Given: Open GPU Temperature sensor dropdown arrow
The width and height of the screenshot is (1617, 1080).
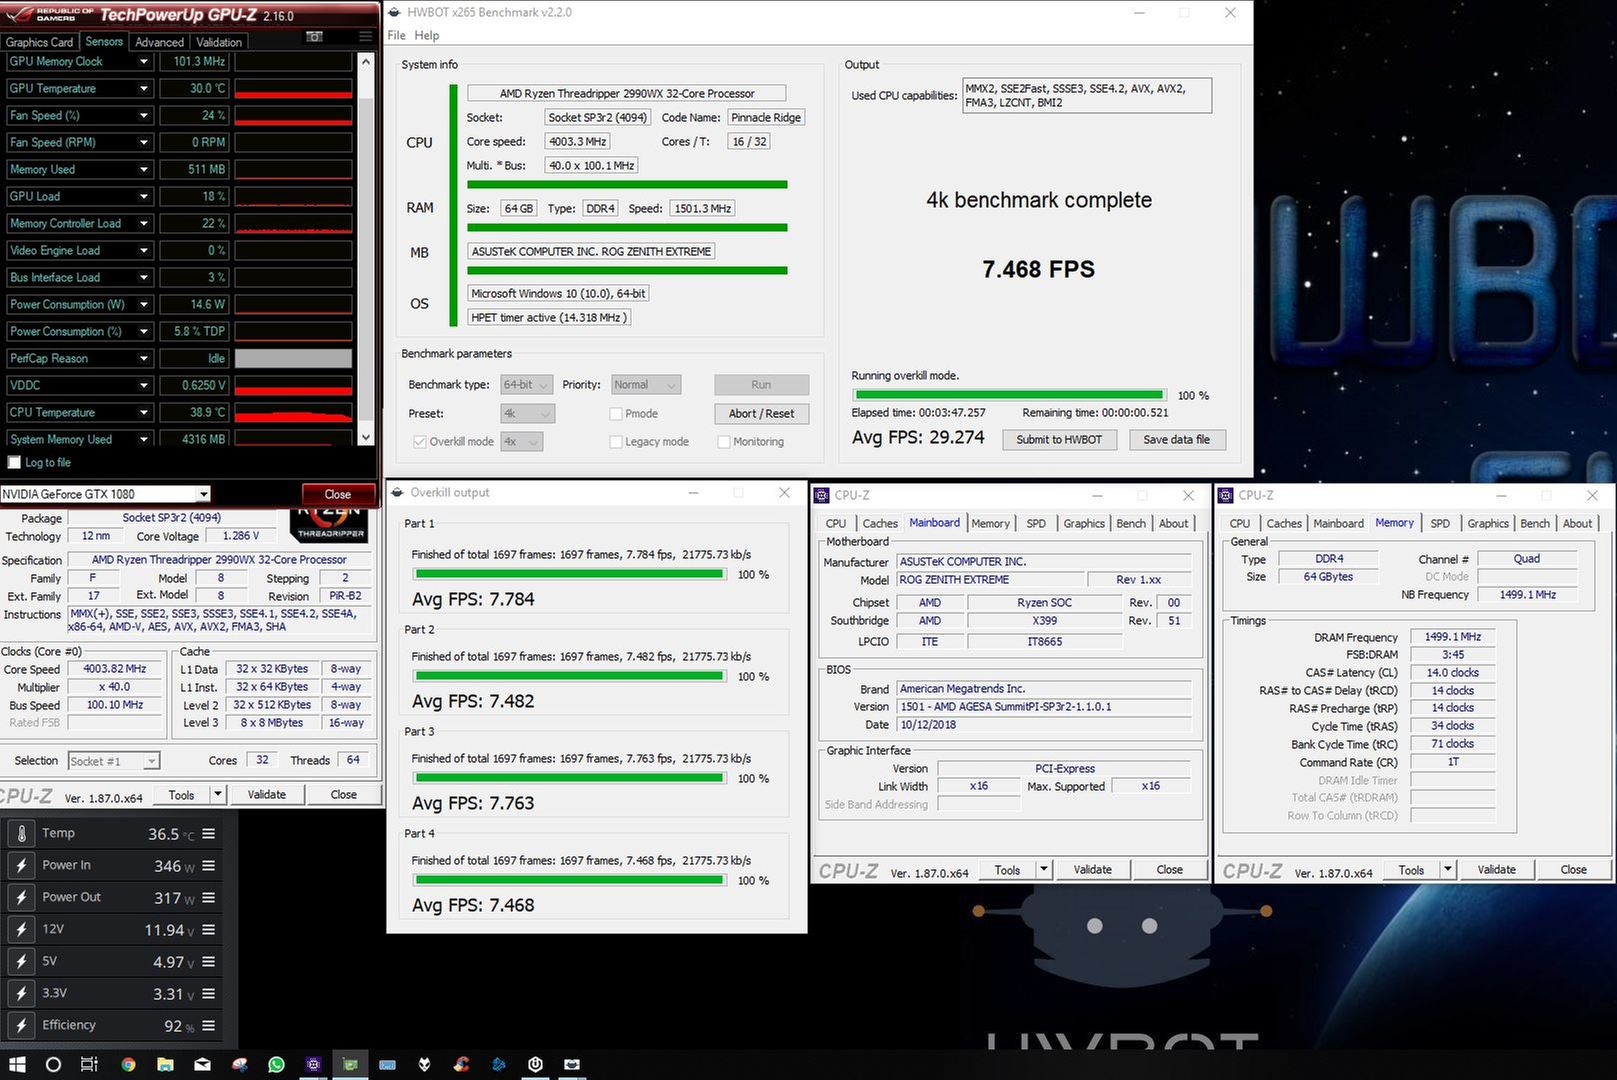Looking at the screenshot, I should tap(144, 88).
